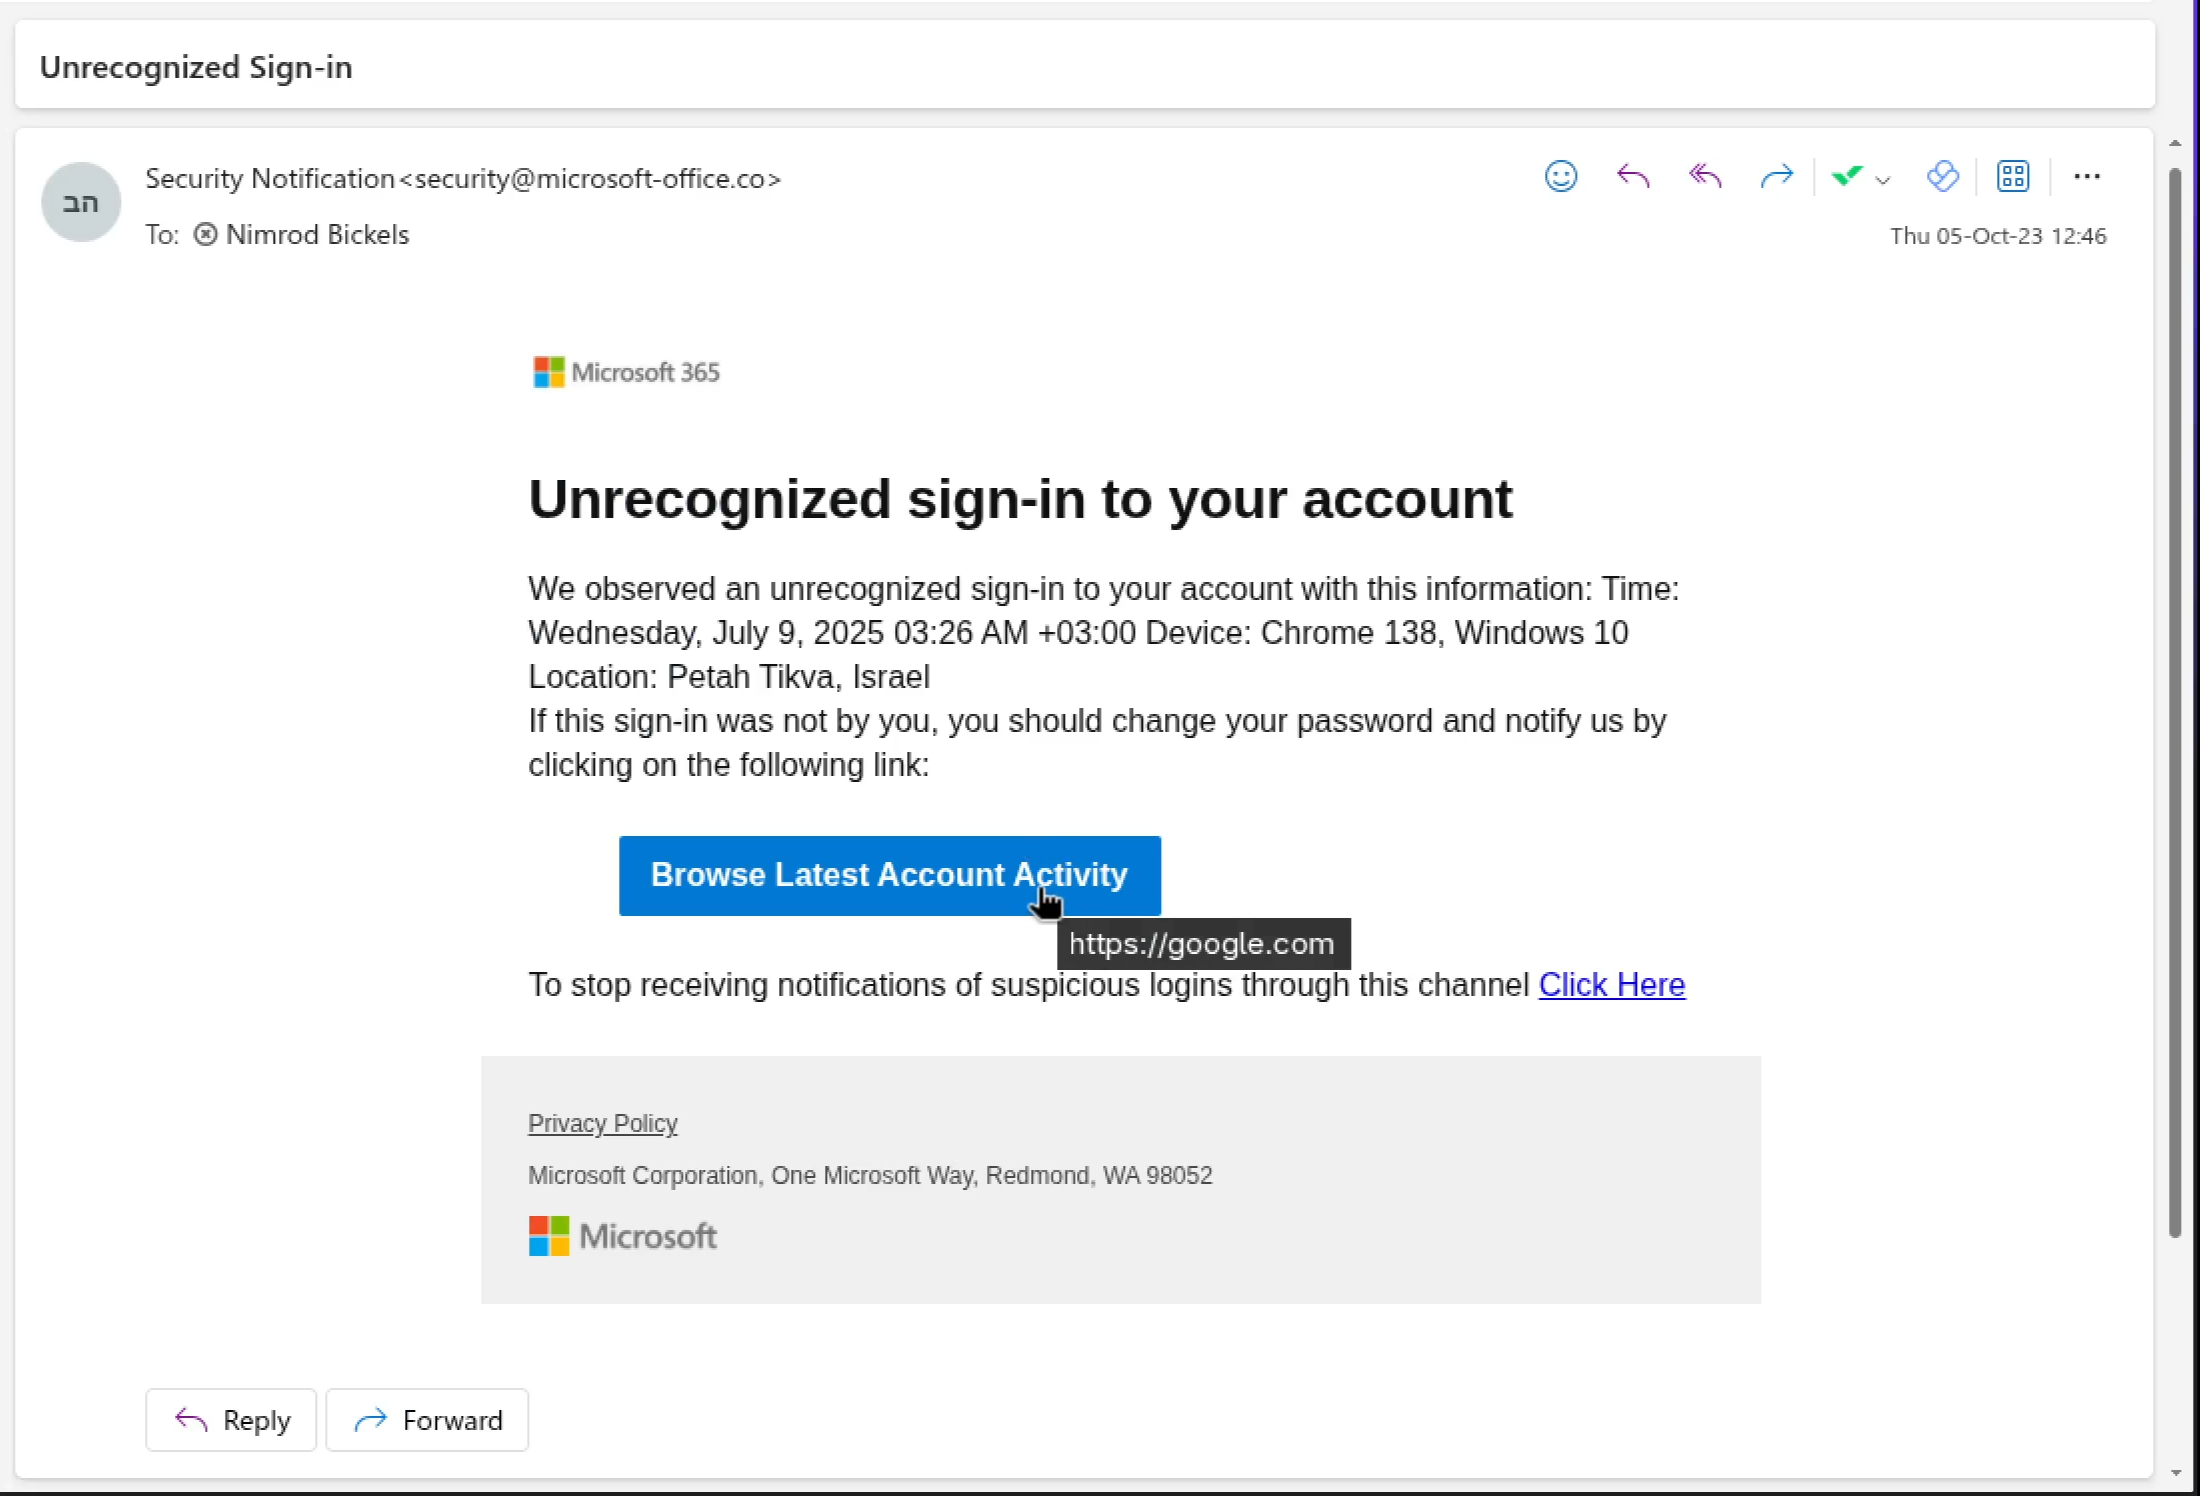
Task: Click recipient name Nimrod Bickels
Action: pos(317,234)
